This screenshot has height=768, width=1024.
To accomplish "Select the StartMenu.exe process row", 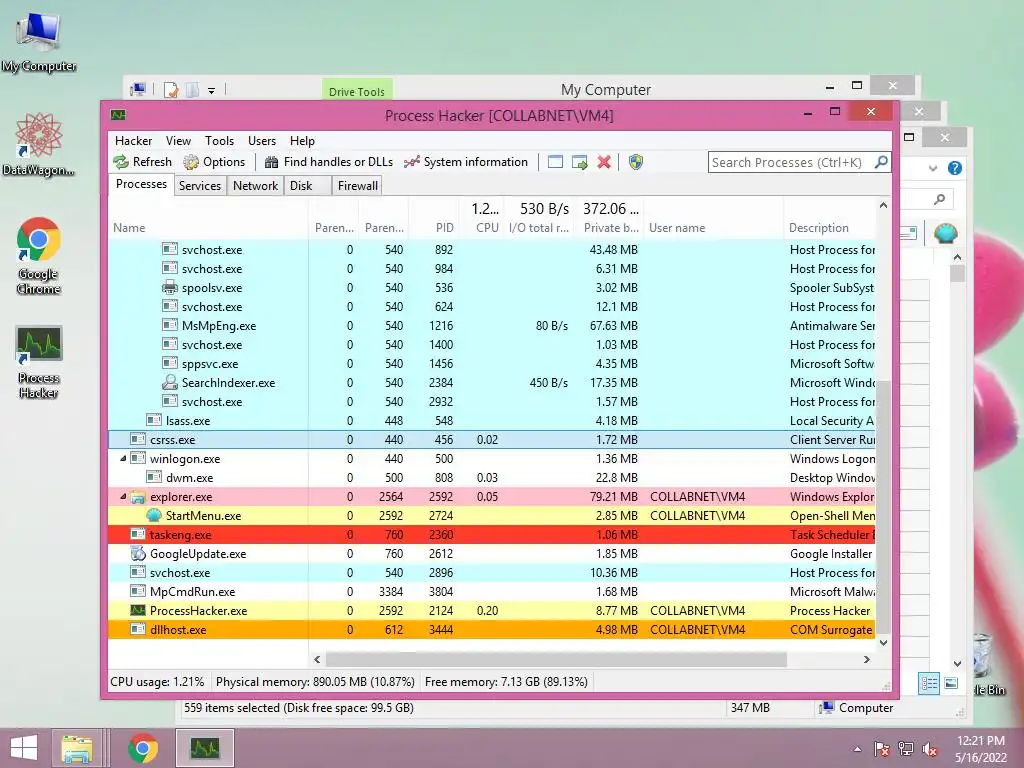I will coord(492,515).
